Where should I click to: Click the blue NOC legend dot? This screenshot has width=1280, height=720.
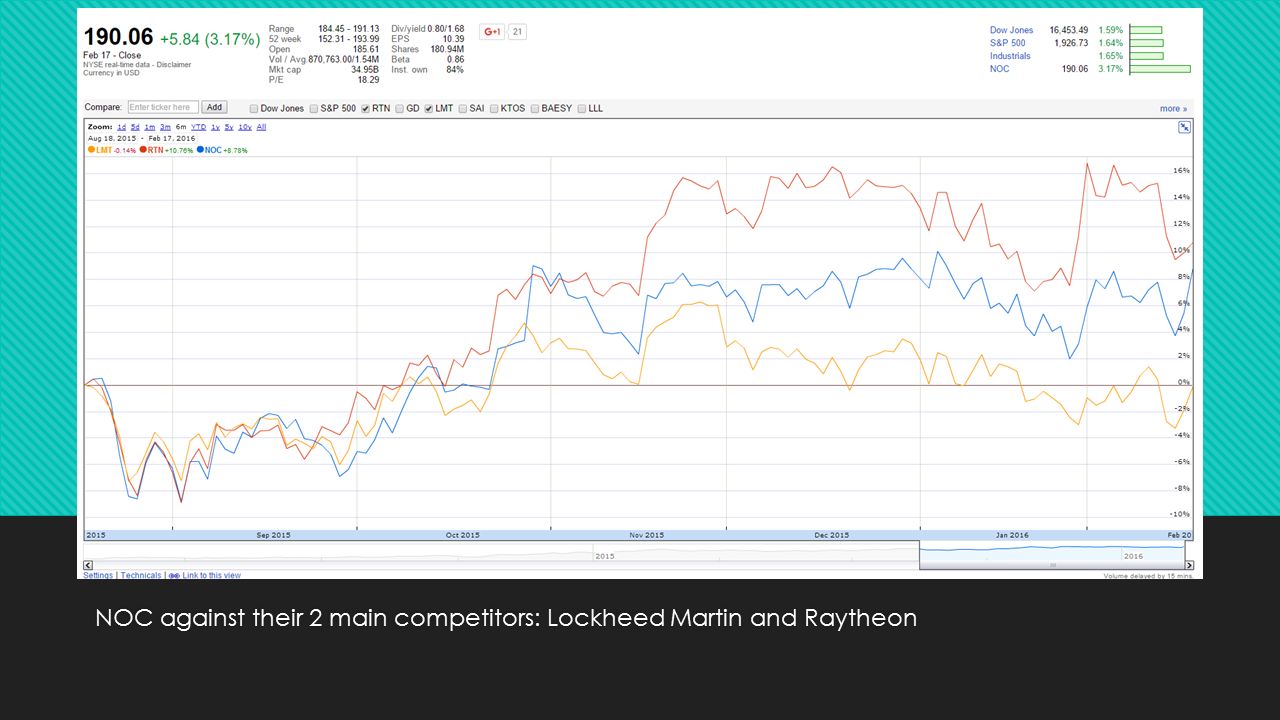click(200, 150)
